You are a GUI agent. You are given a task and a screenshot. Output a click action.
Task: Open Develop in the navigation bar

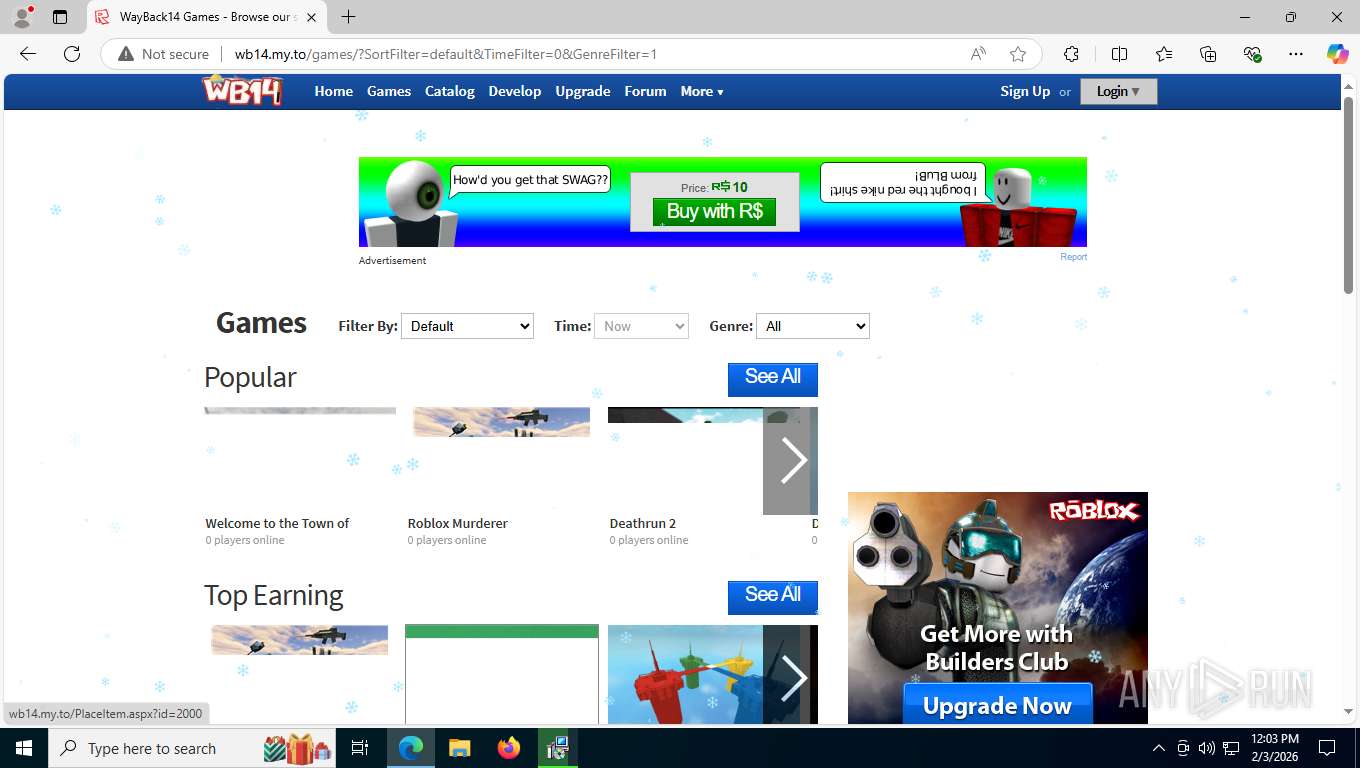click(x=515, y=91)
